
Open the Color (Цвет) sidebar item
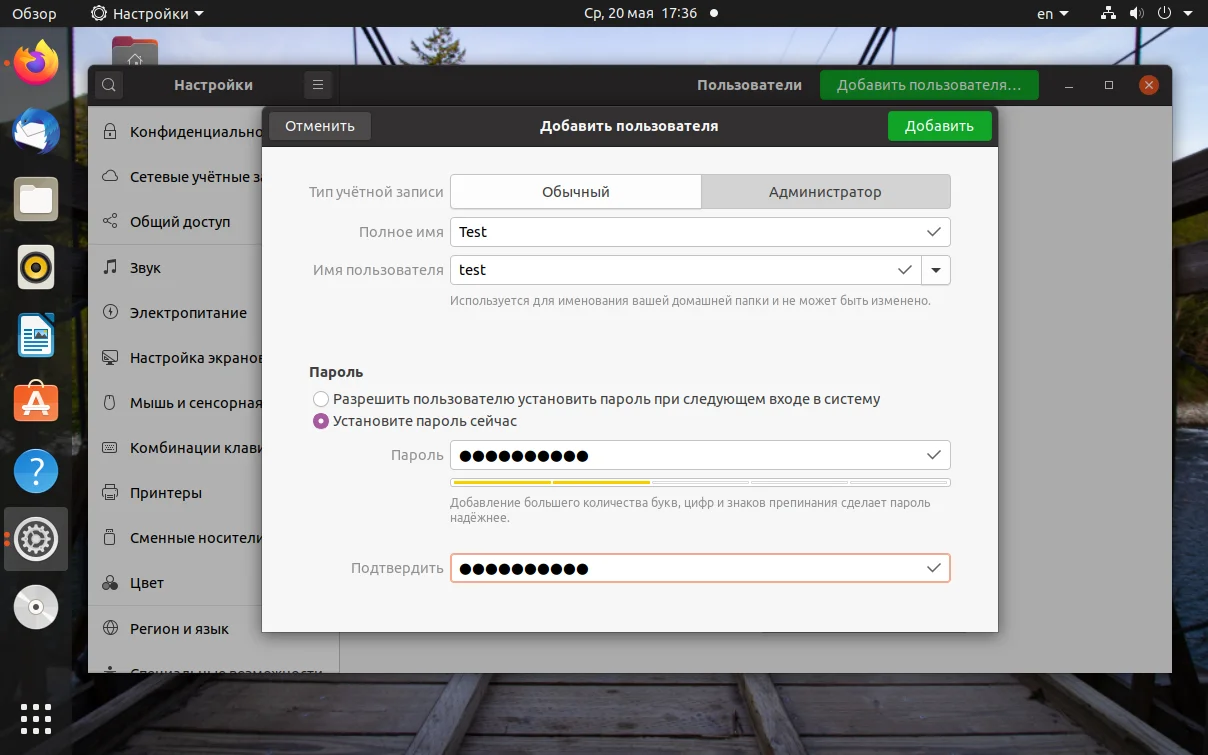coord(175,583)
